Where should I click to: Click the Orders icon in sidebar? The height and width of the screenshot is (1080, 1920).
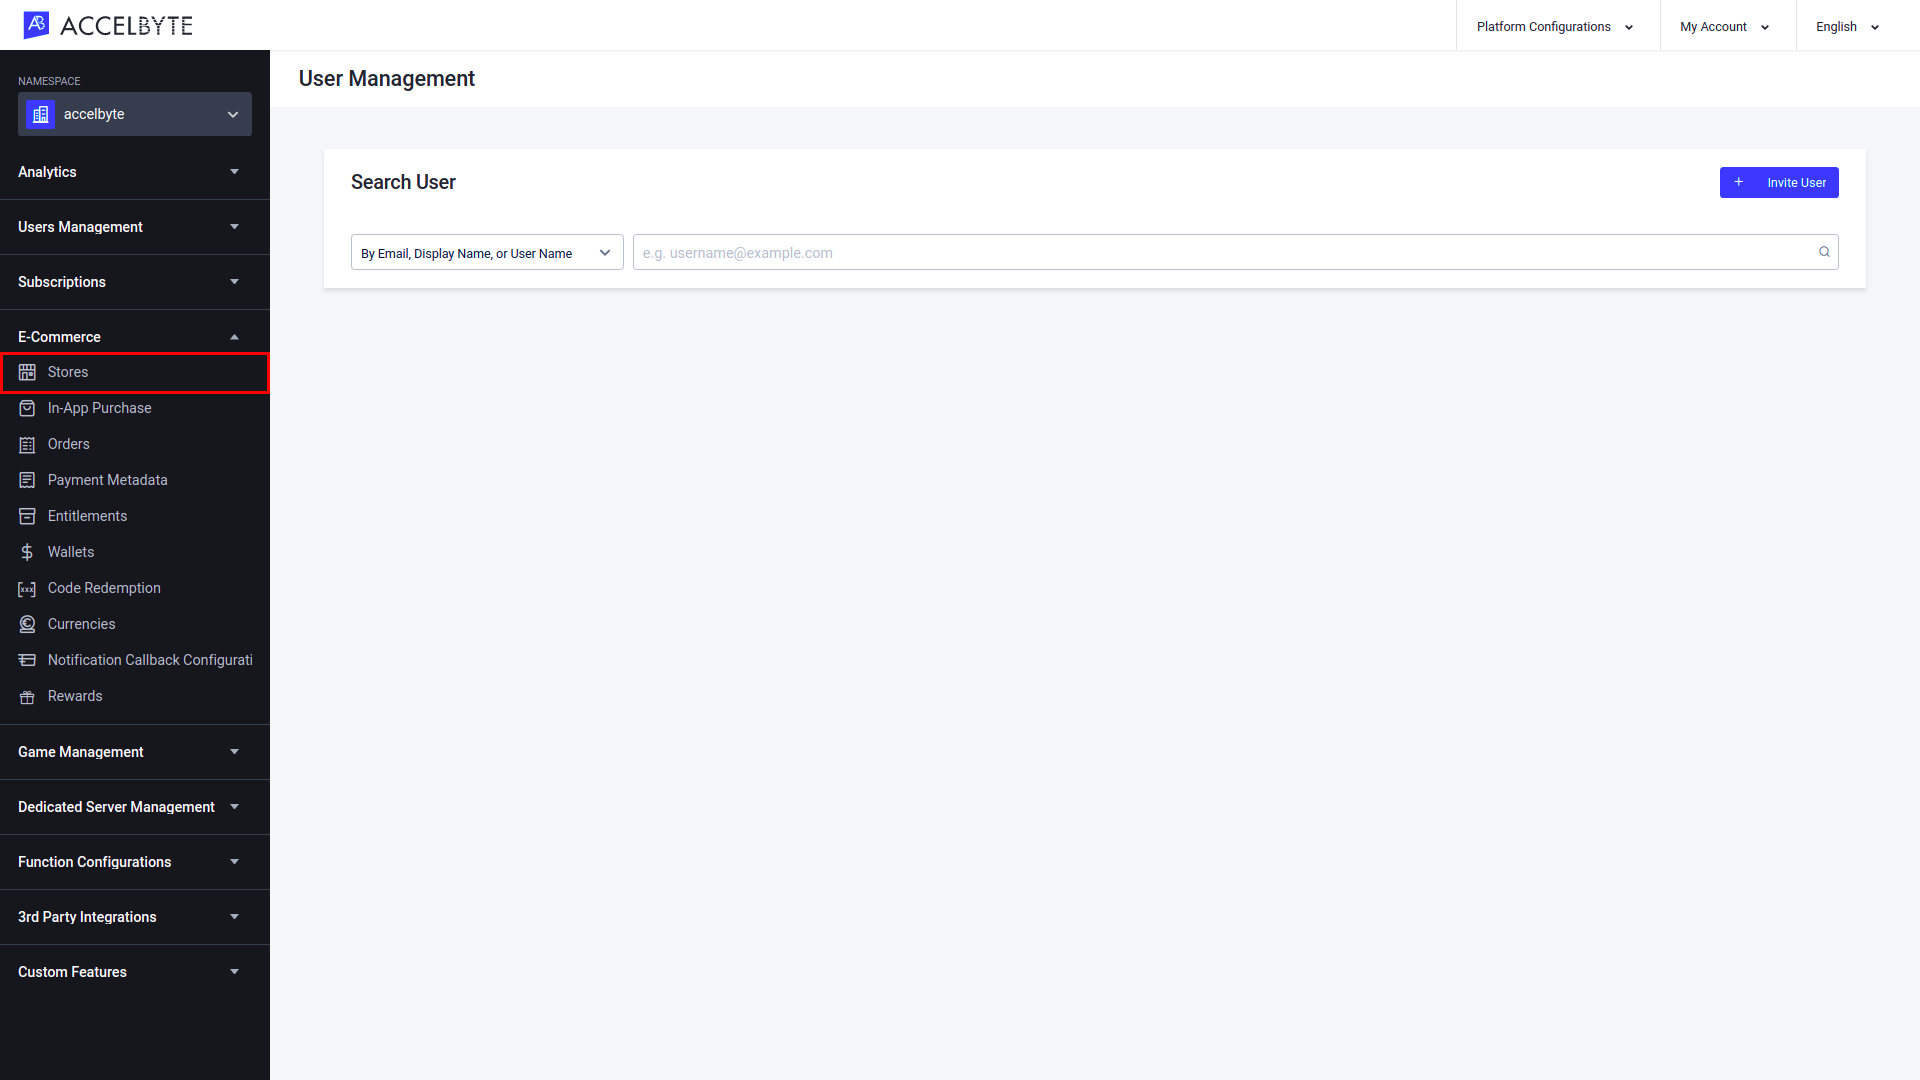point(26,444)
